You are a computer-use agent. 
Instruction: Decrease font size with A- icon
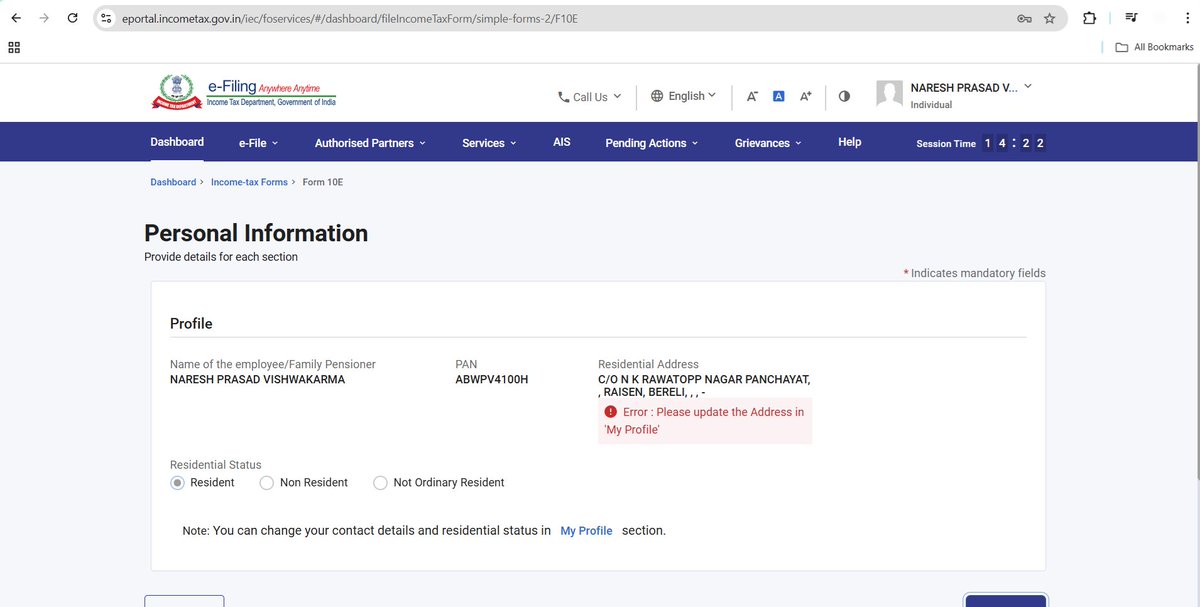[752, 96]
